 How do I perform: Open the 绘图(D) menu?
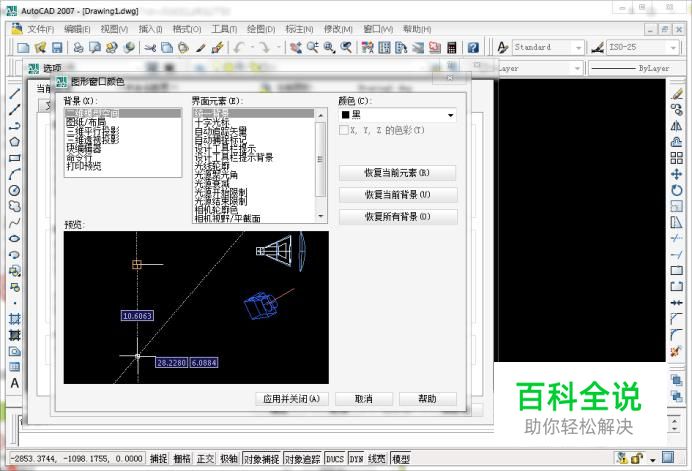[261, 29]
